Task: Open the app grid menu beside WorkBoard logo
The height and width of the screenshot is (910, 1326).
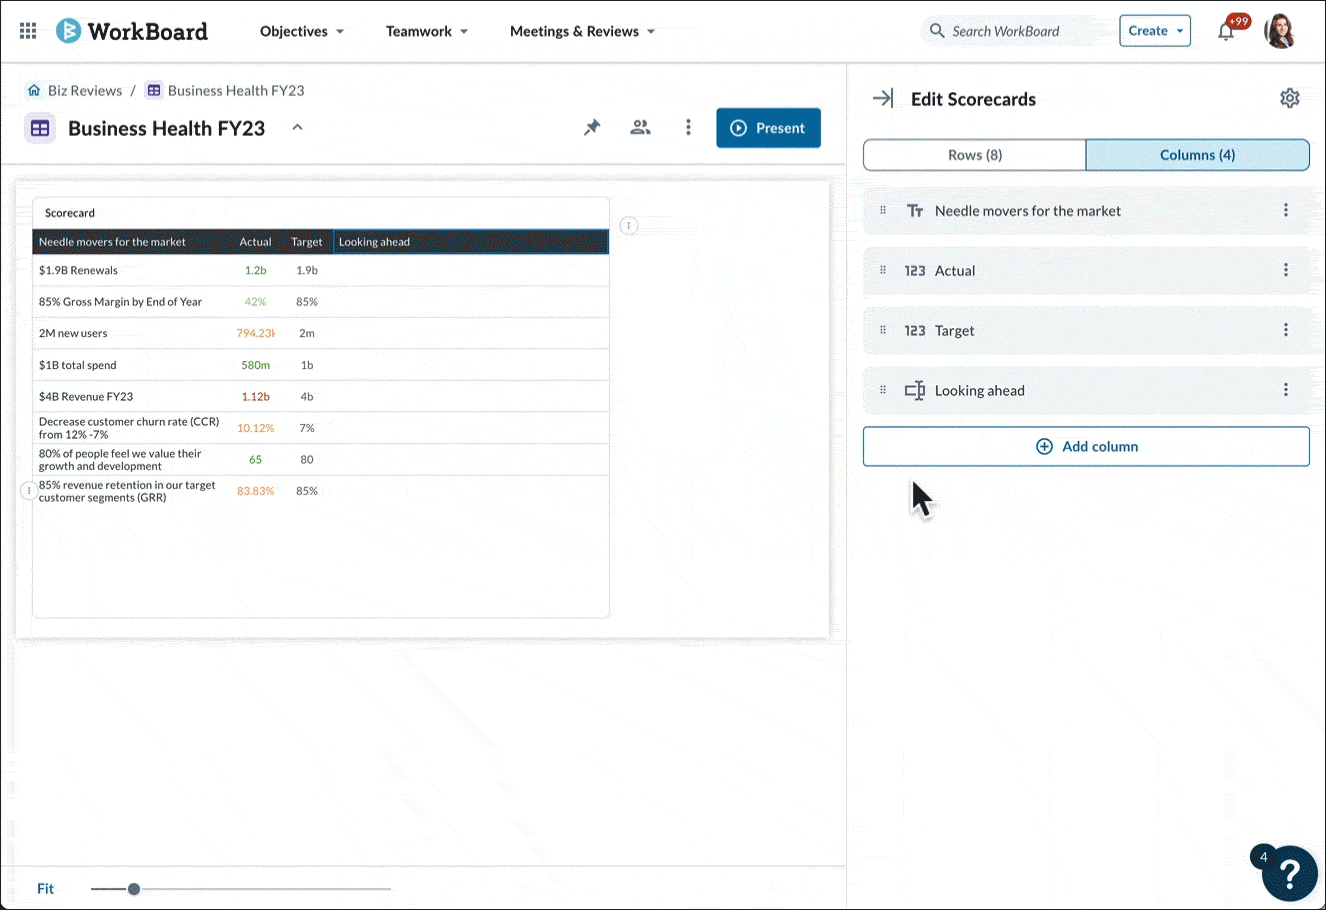Action: (27, 30)
